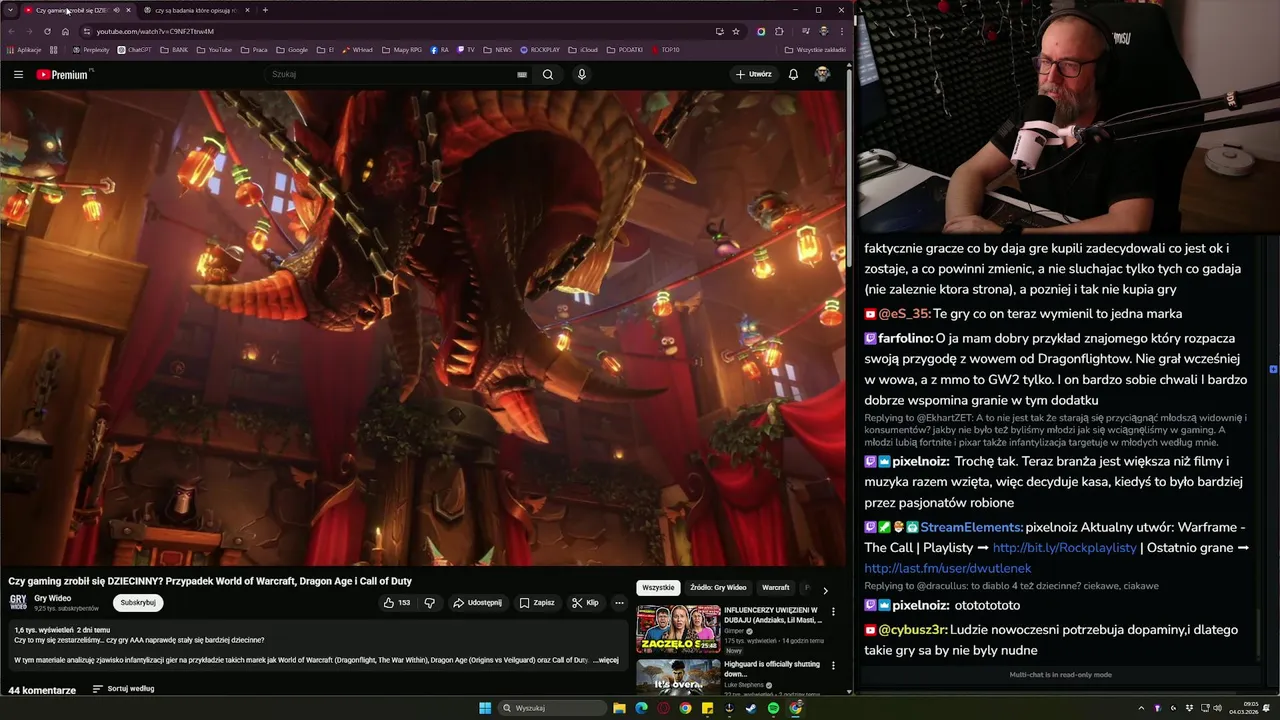Open the Wszystkie zakładki folder

click(x=815, y=50)
